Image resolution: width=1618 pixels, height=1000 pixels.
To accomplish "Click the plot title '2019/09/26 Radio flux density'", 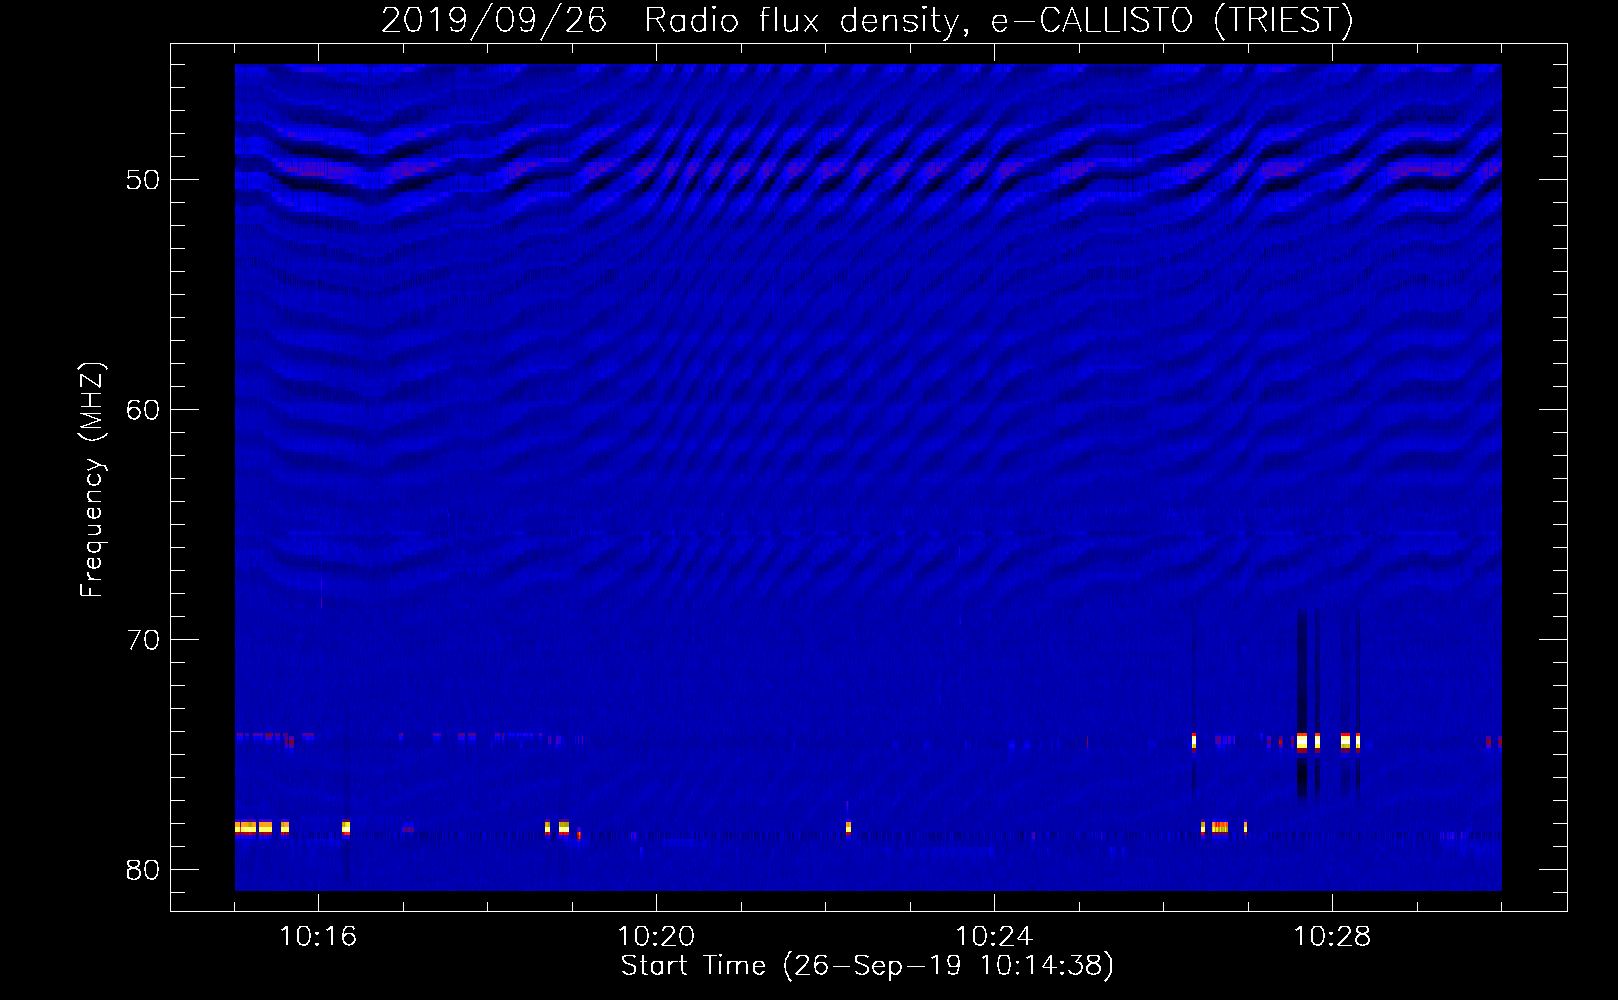I will [676, 20].
